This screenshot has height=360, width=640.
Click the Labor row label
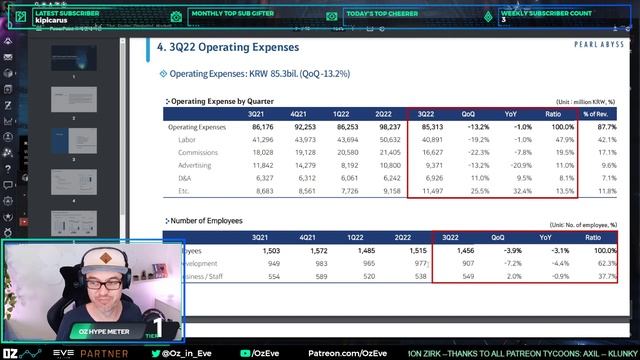point(187,140)
